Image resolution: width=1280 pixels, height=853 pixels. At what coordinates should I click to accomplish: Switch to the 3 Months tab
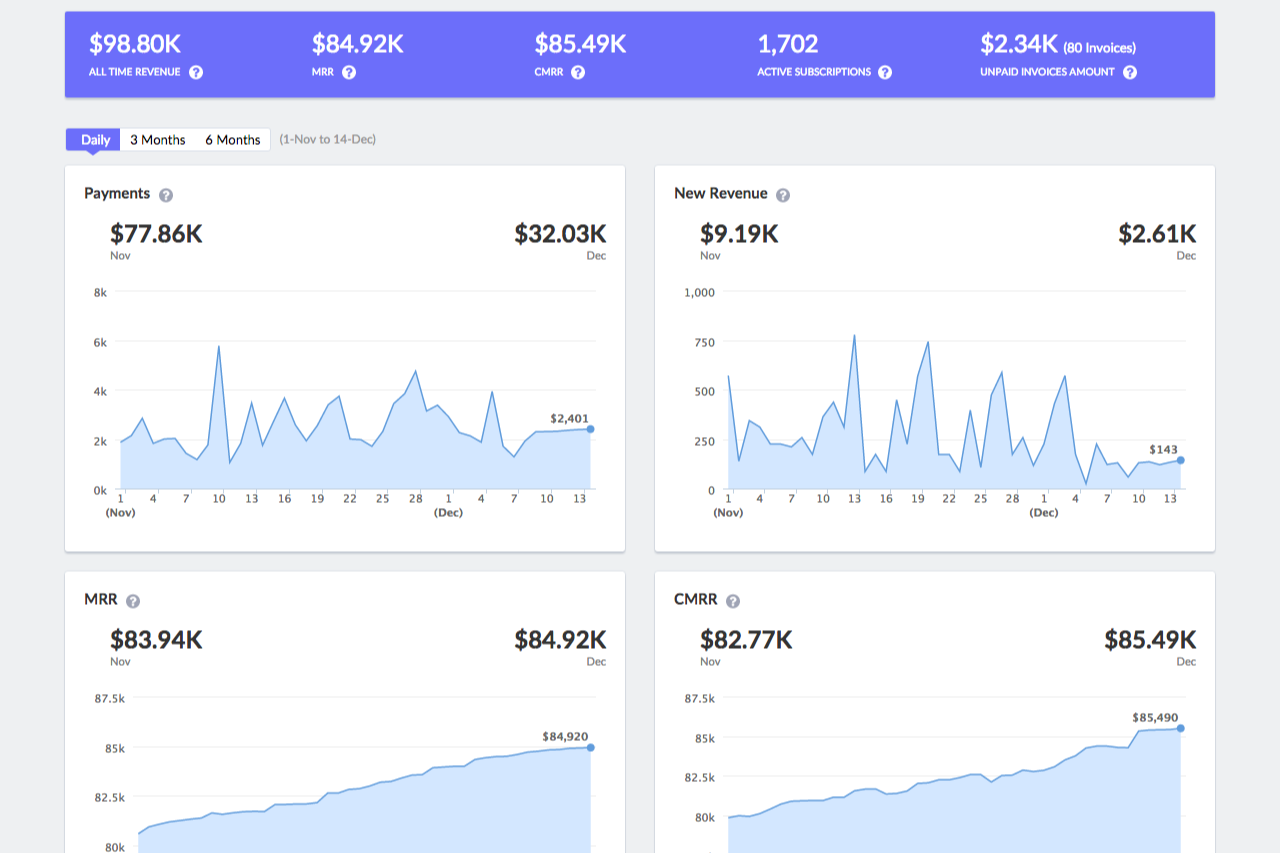point(158,140)
